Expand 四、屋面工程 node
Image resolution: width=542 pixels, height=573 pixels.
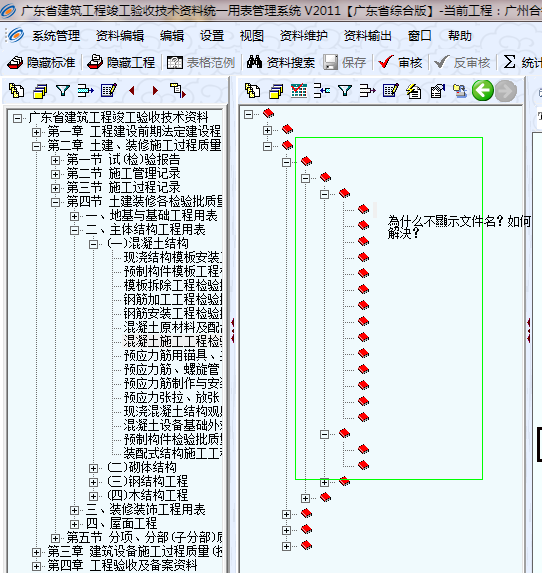point(74,524)
